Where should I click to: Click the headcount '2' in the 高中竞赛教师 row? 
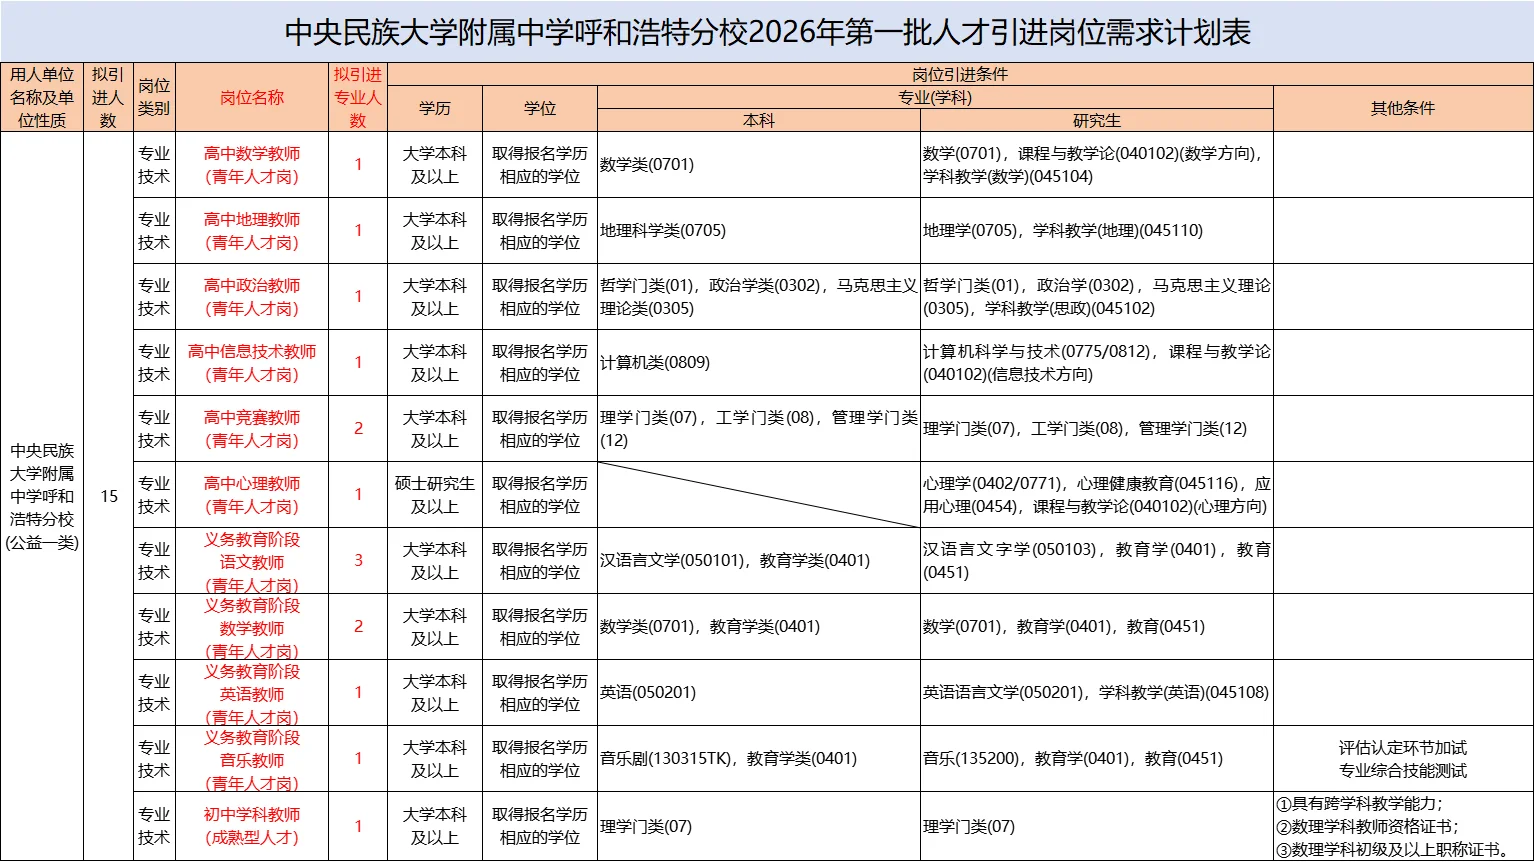point(358,429)
